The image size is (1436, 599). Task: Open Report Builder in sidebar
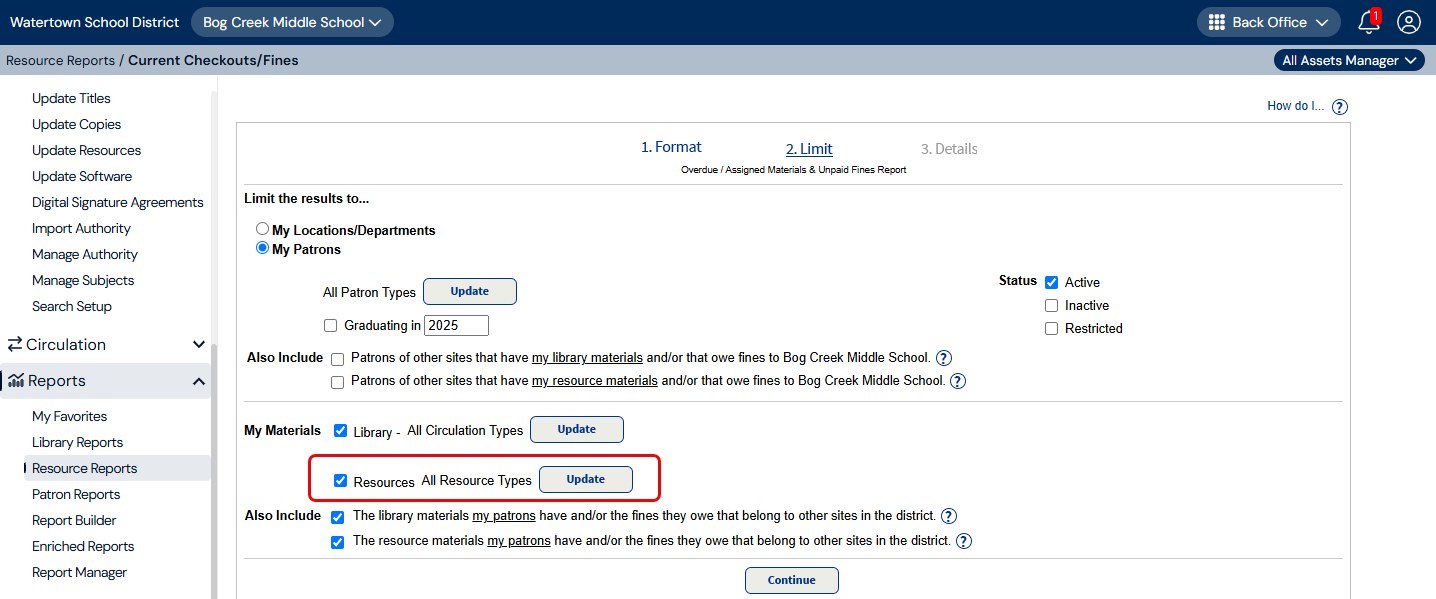tap(74, 520)
